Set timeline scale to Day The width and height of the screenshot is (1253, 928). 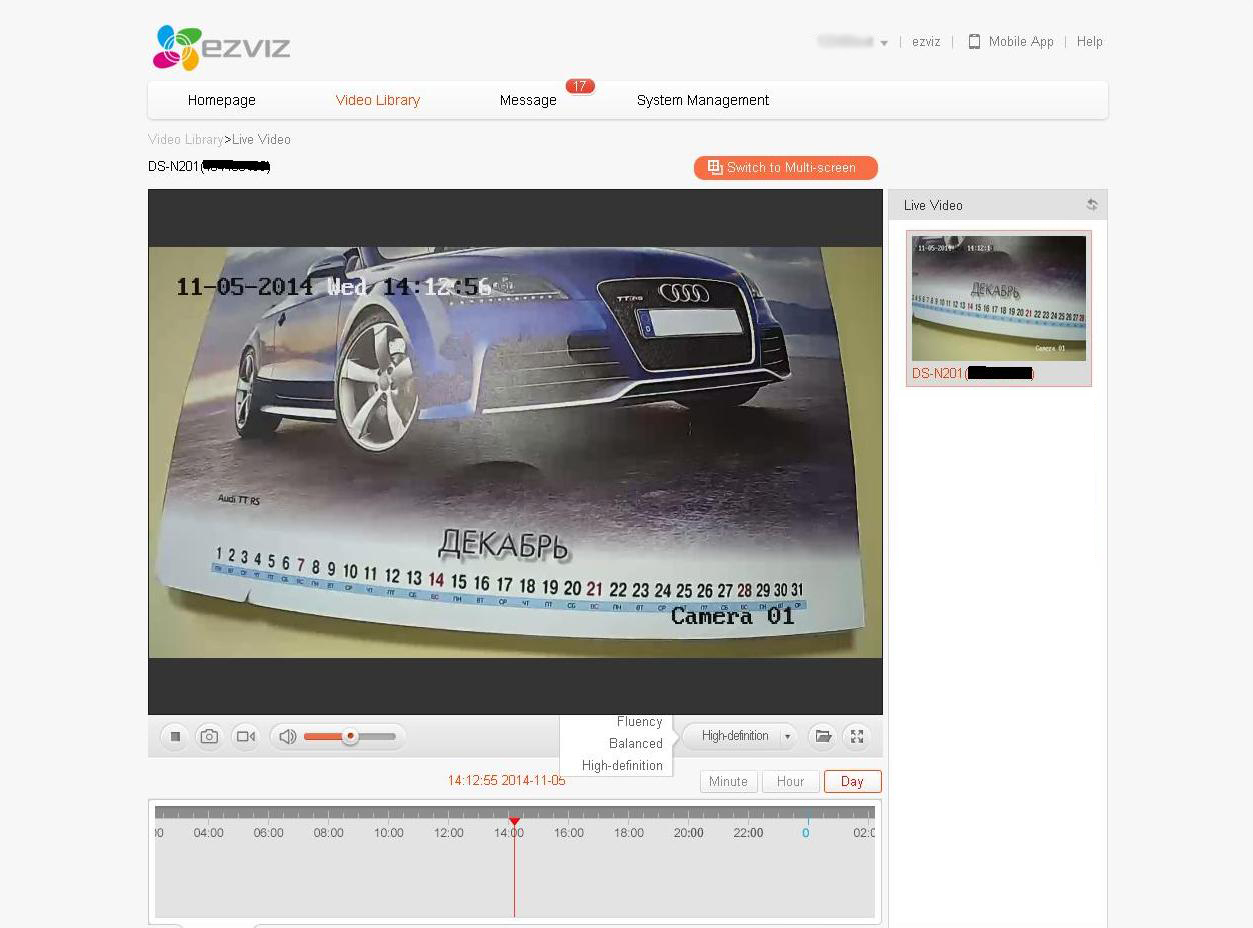pyautogui.click(x=852, y=782)
